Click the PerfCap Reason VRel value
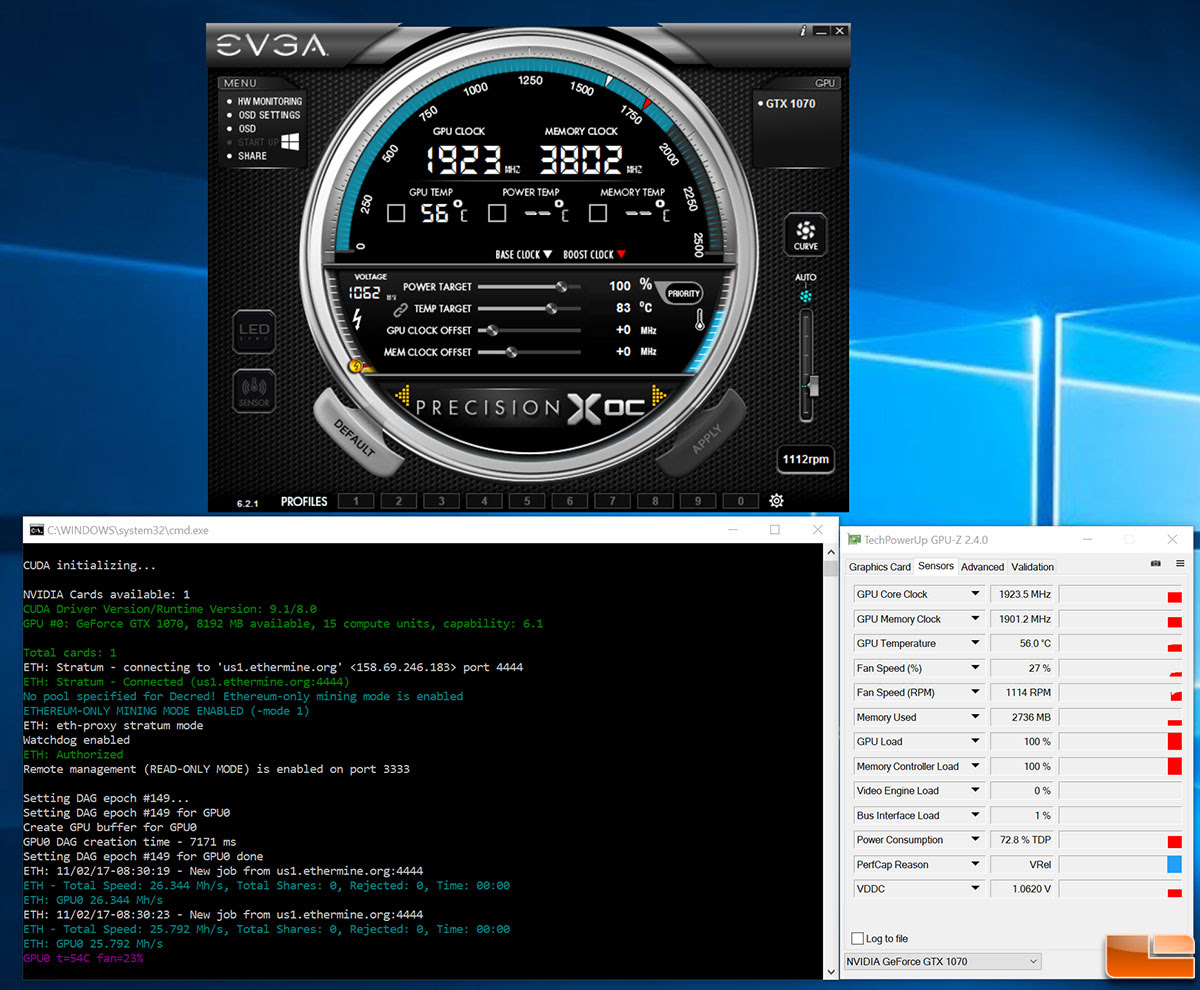Image resolution: width=1200 pixels, height=990 pixels. [1020, 865]
